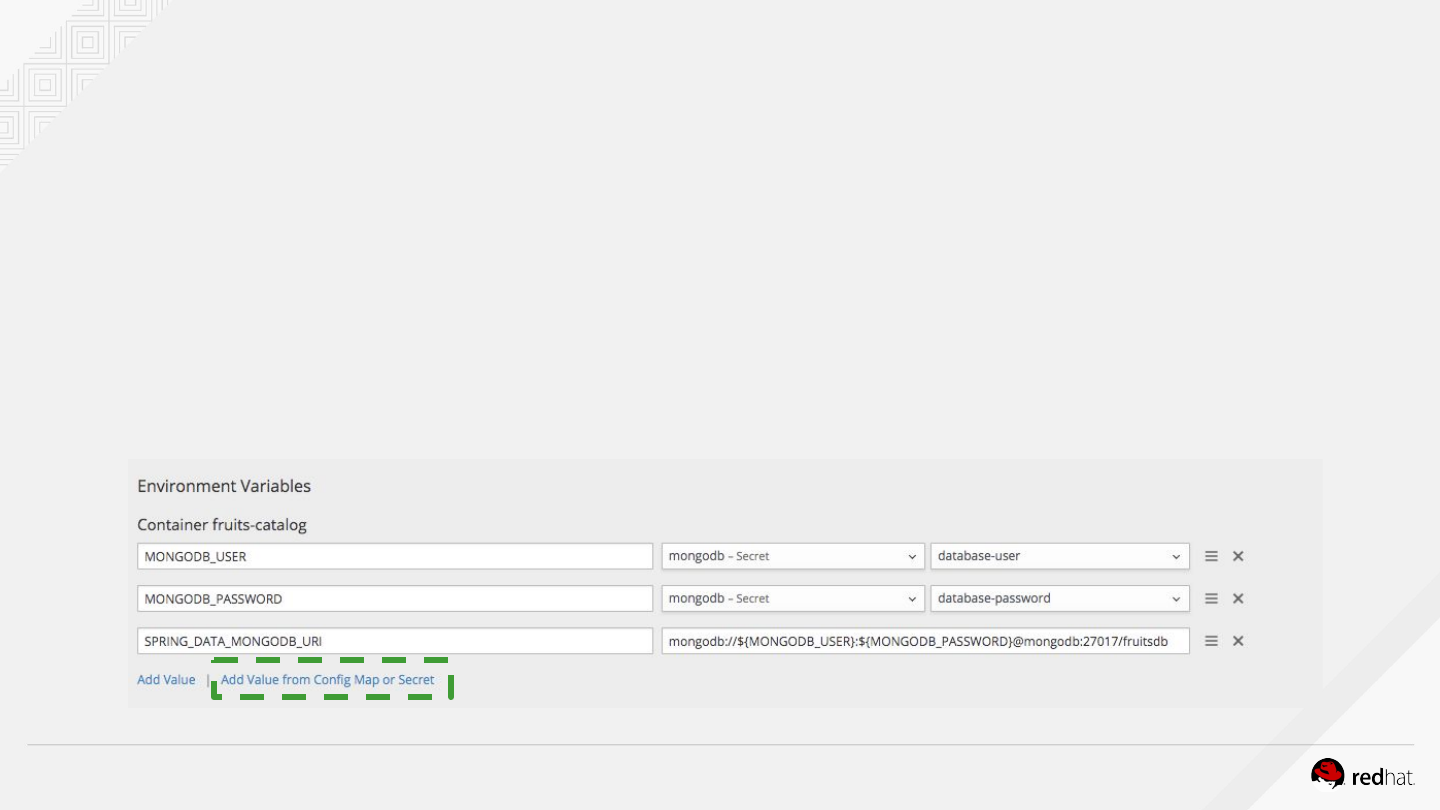Open the mongodb Secret dropdown for MONGODB_PASSWORD

click(x=793, y=598)
